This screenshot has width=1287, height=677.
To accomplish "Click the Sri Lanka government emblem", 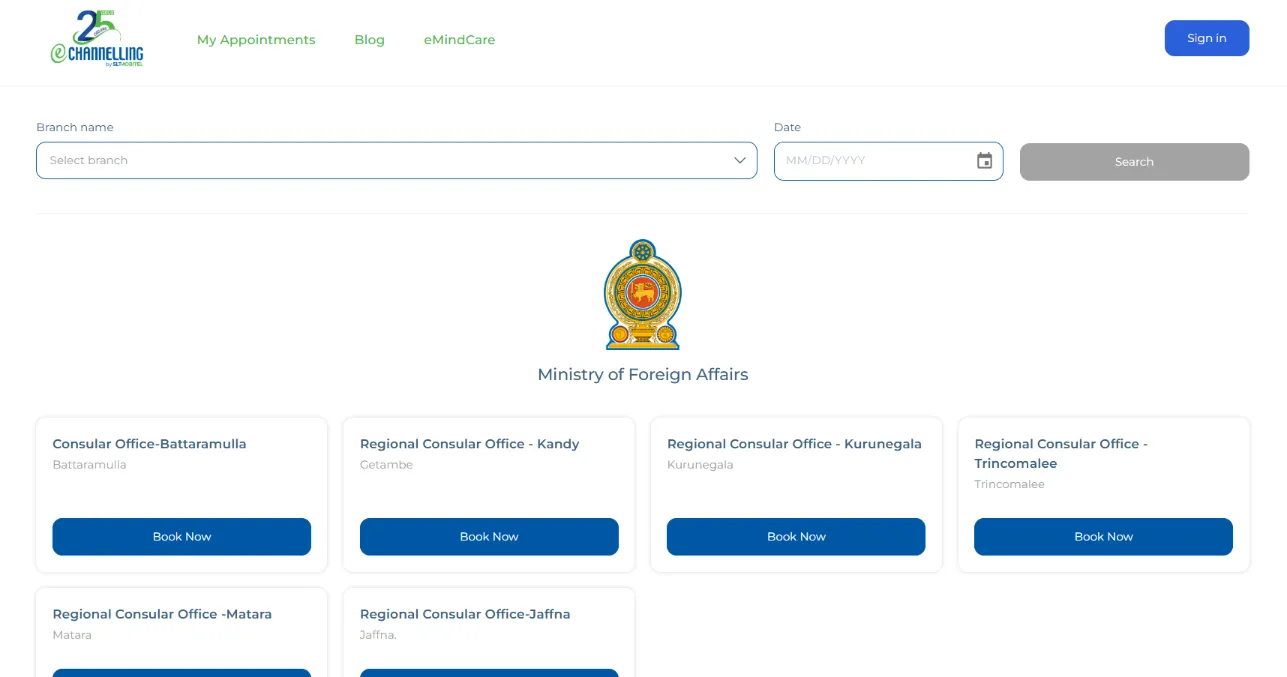I will [643, 295].
